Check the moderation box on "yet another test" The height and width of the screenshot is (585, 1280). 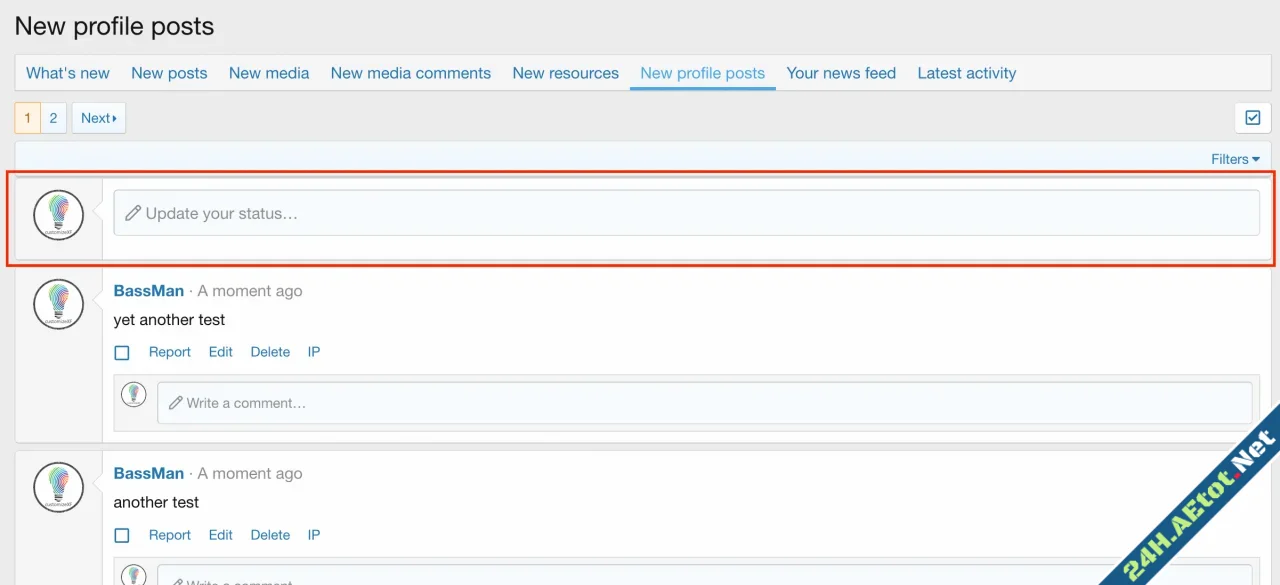coord(121,352)
